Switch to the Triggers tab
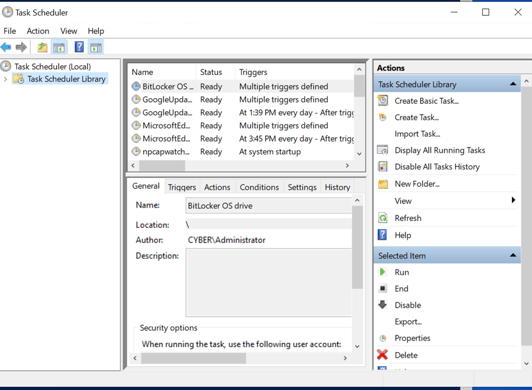Screen dimensions: 532x390 tap(182, 187)
